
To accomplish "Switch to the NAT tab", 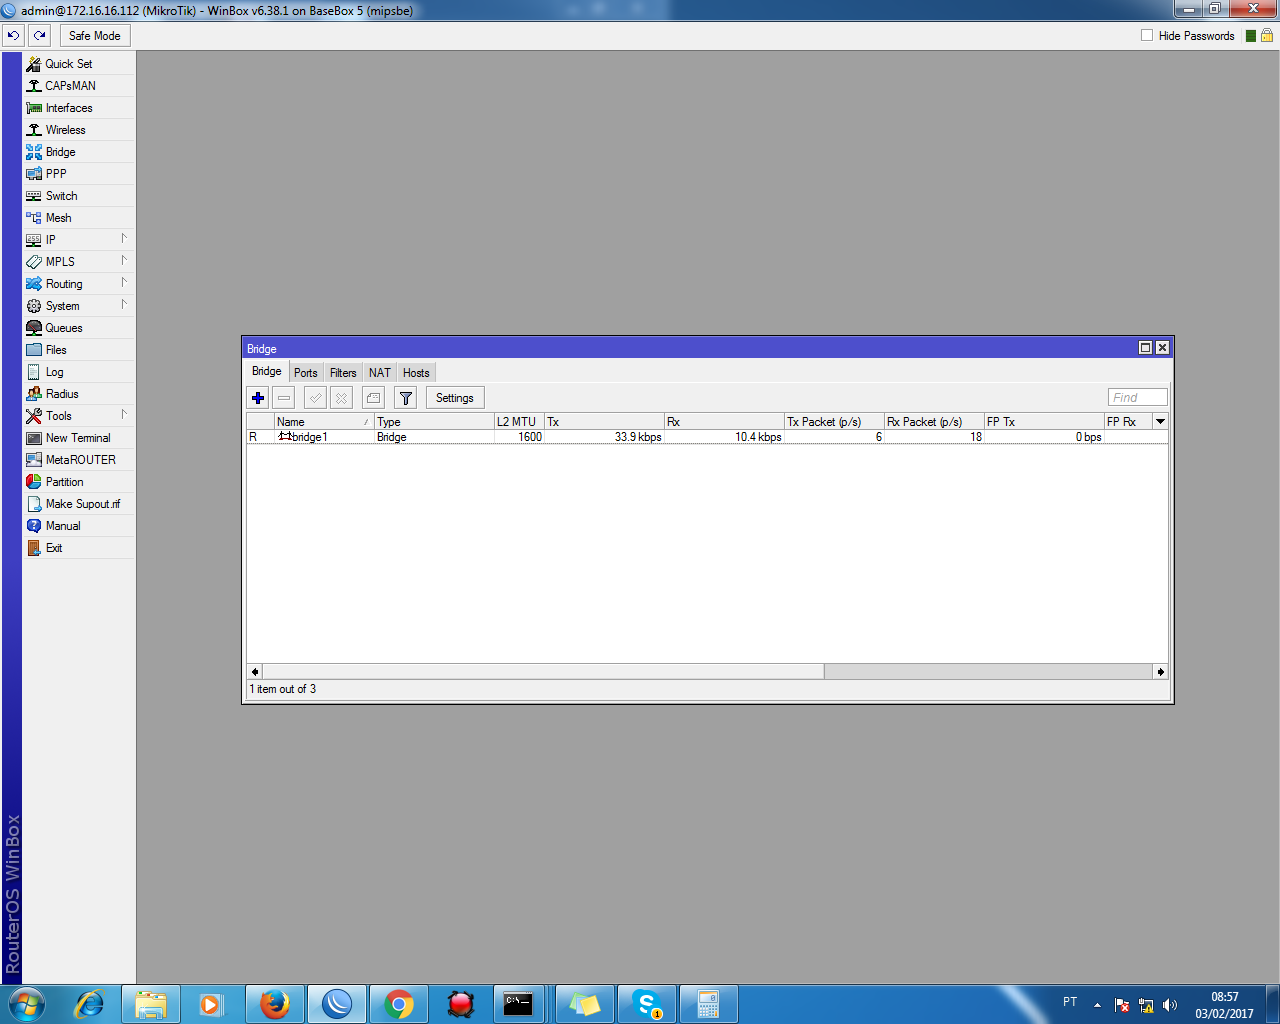I will coord(380,373).
